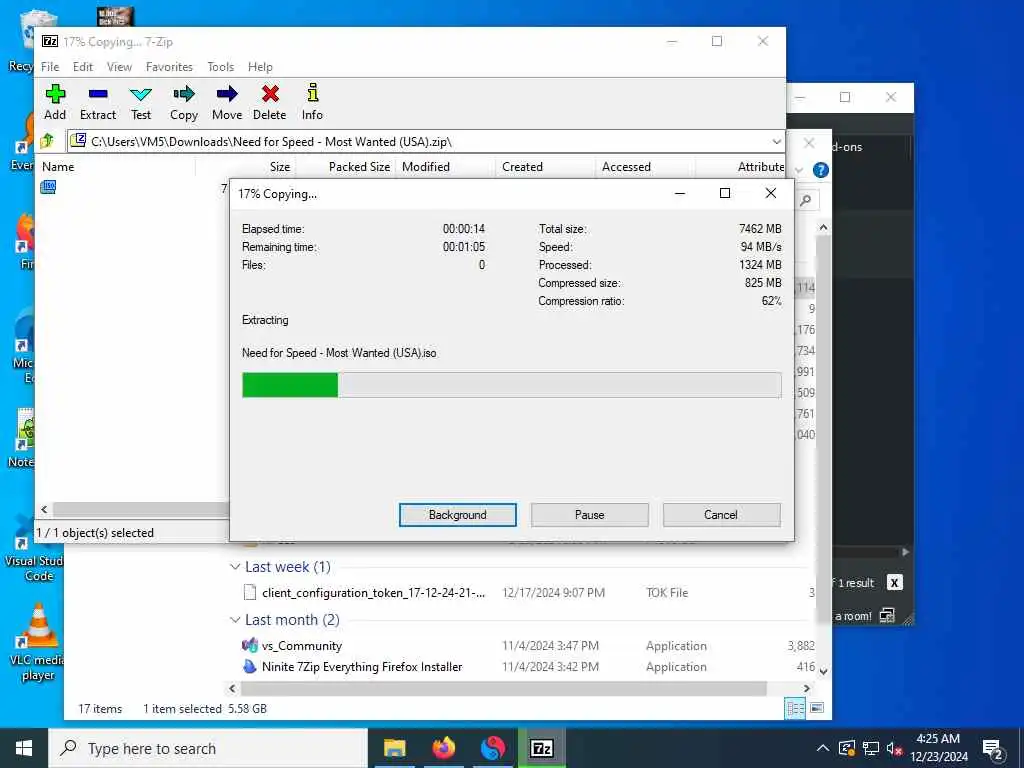Open the taskbar clock and date
The height and width of the screenshot is (768, 1024).
click(x=938, y=748)
